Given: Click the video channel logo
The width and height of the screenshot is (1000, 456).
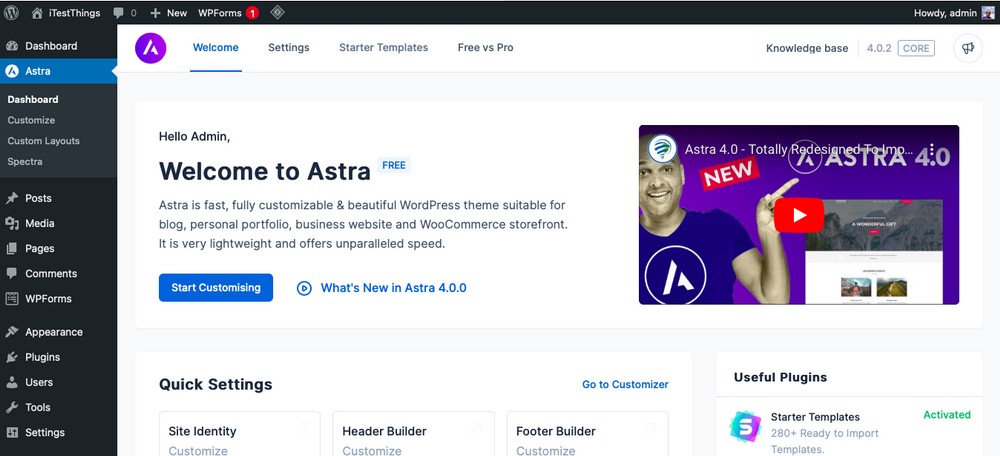Looking at the screenshot, I should pyautogui.click(x=663, y=149).
